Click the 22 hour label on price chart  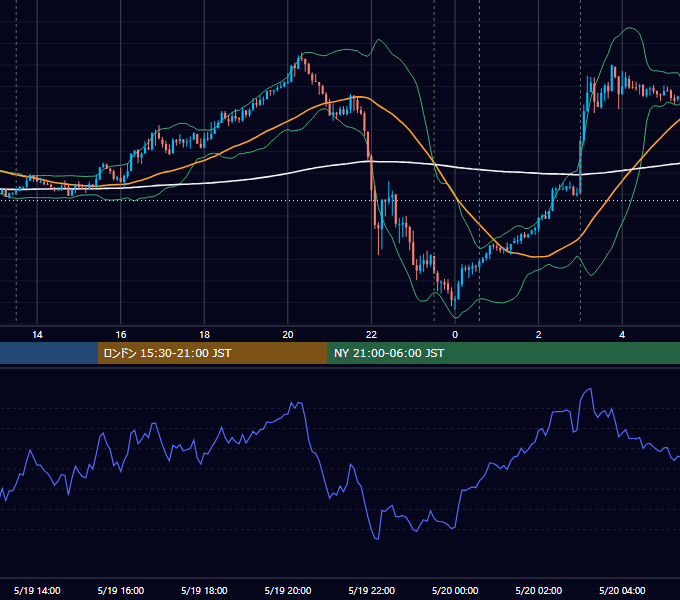[372, 335]
